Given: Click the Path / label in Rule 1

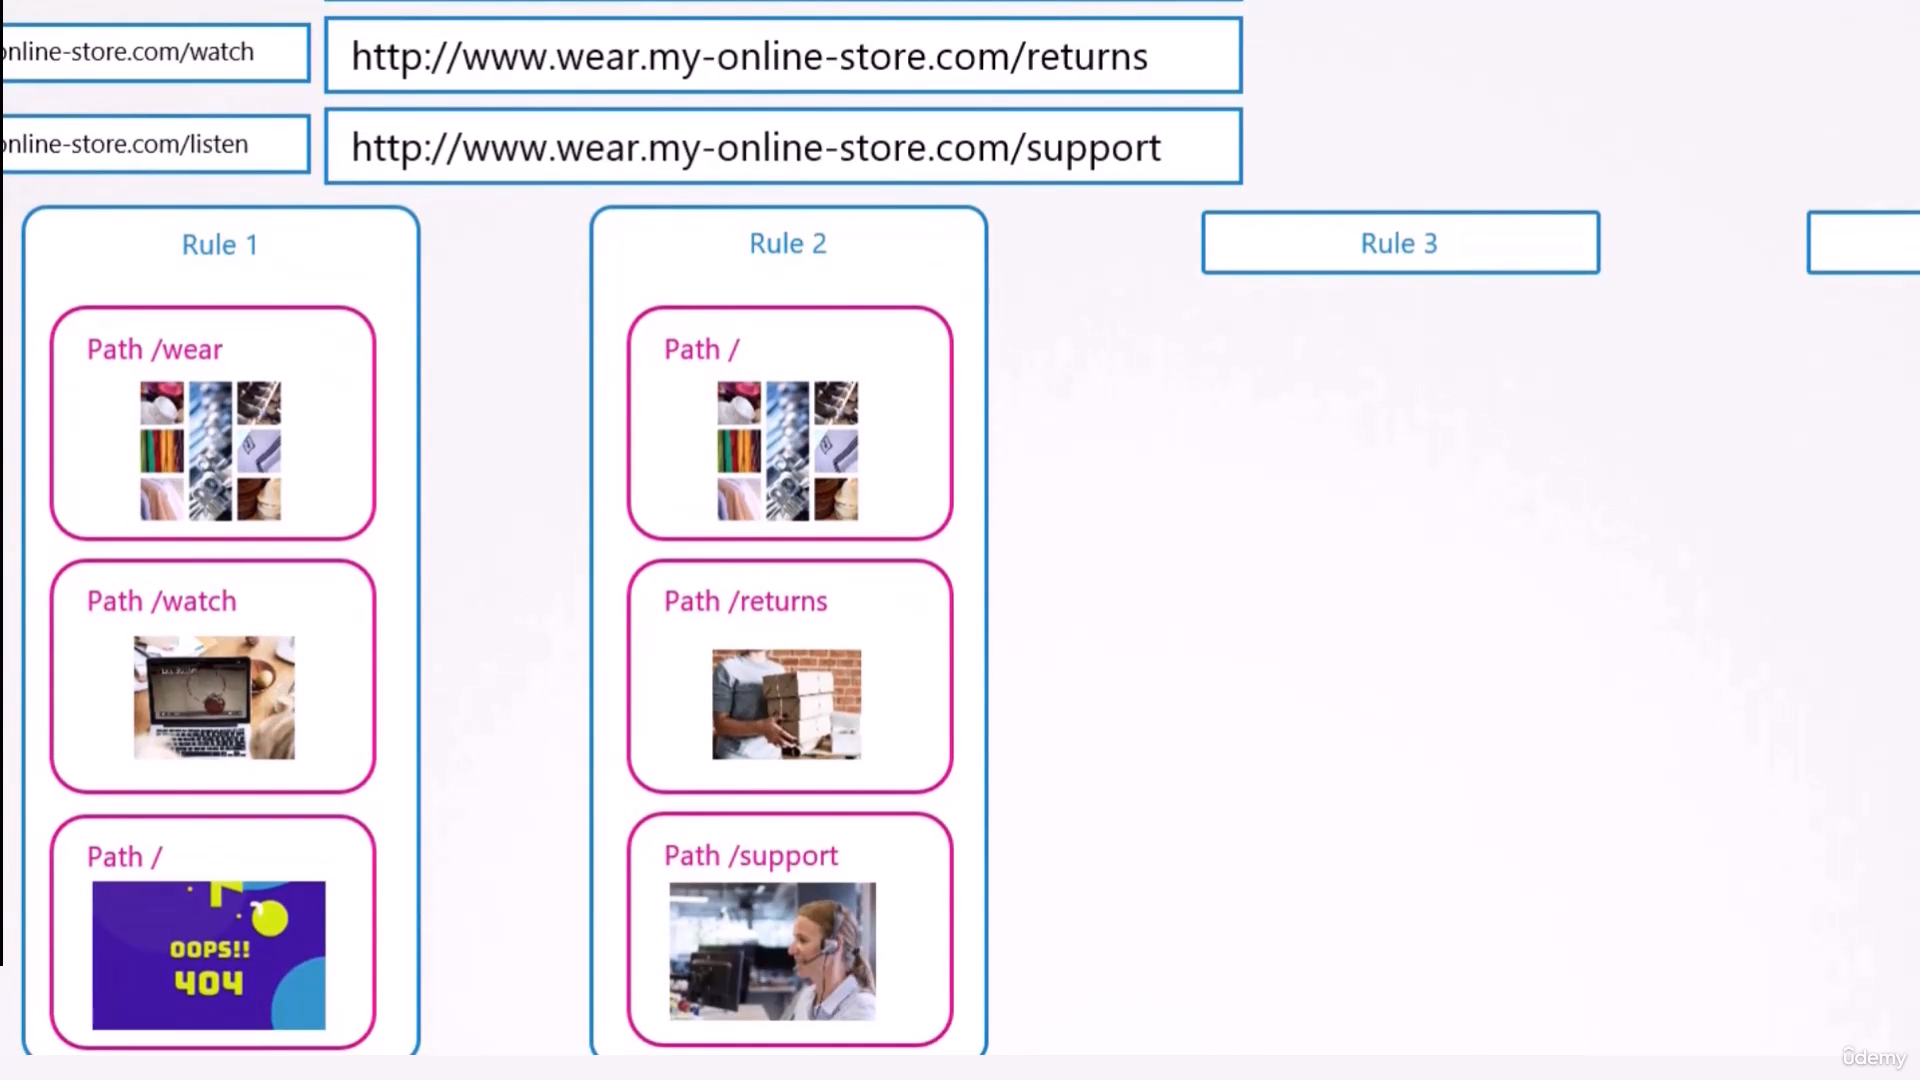Looking at the screenshot, I should [124, 857].
